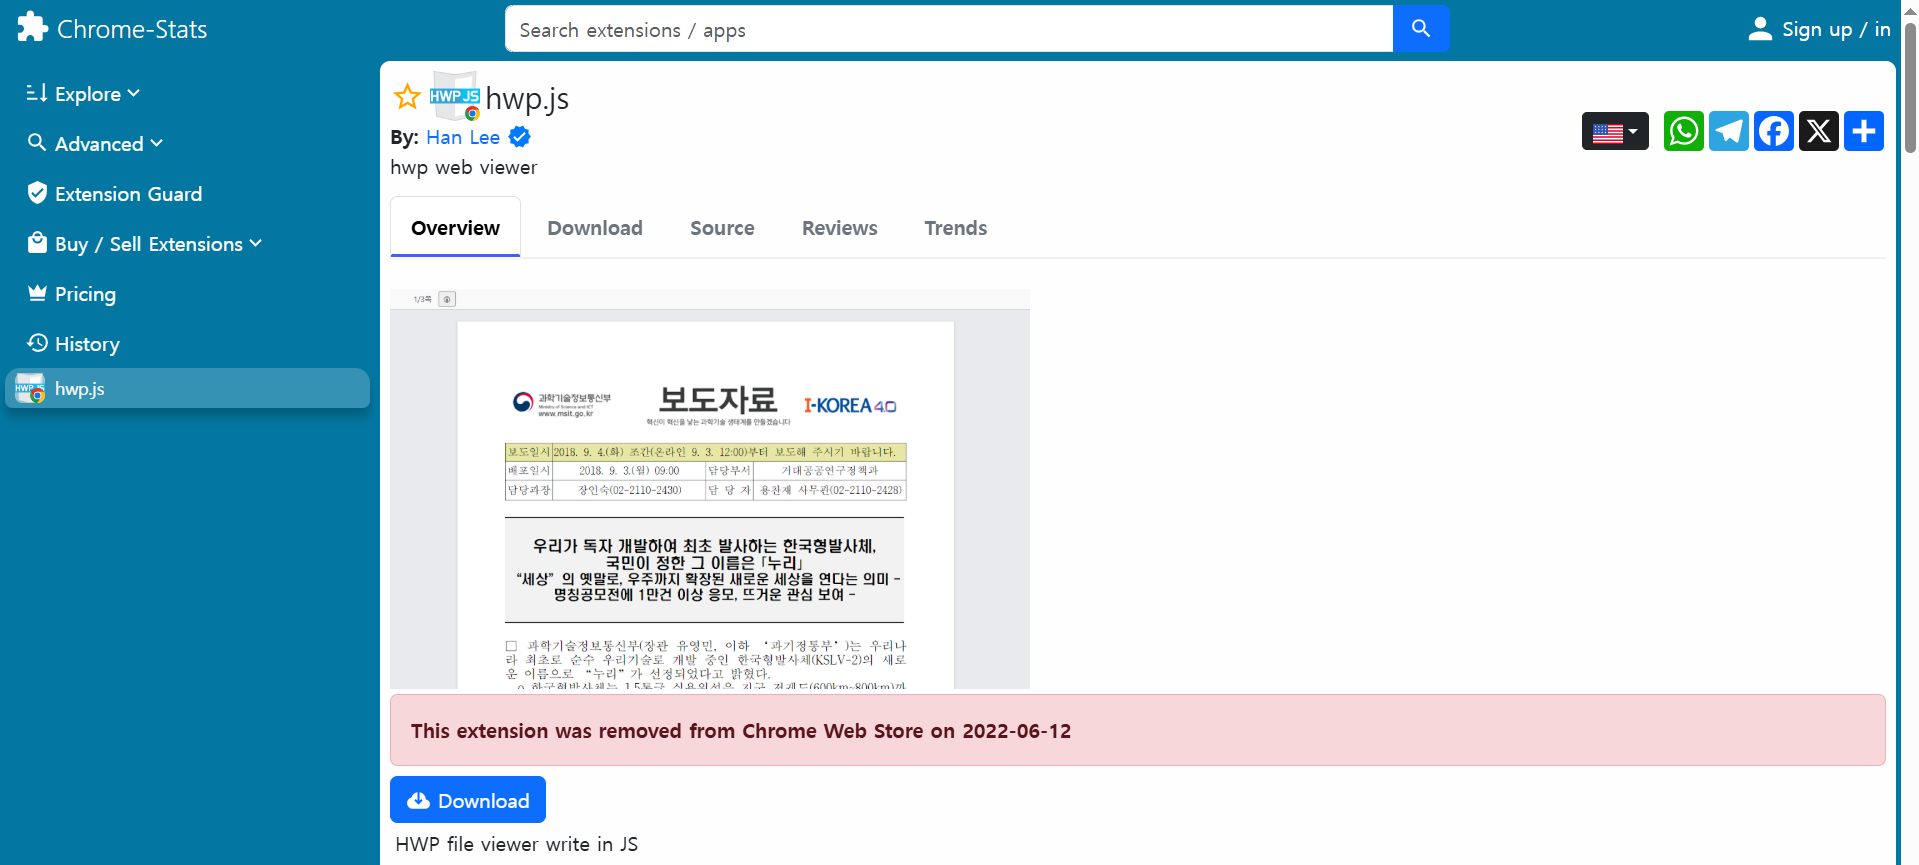This screenshot has width=1919, height=865.
Task: Click the hwp.js extension logo in header
Action: [x=455, y=96]
